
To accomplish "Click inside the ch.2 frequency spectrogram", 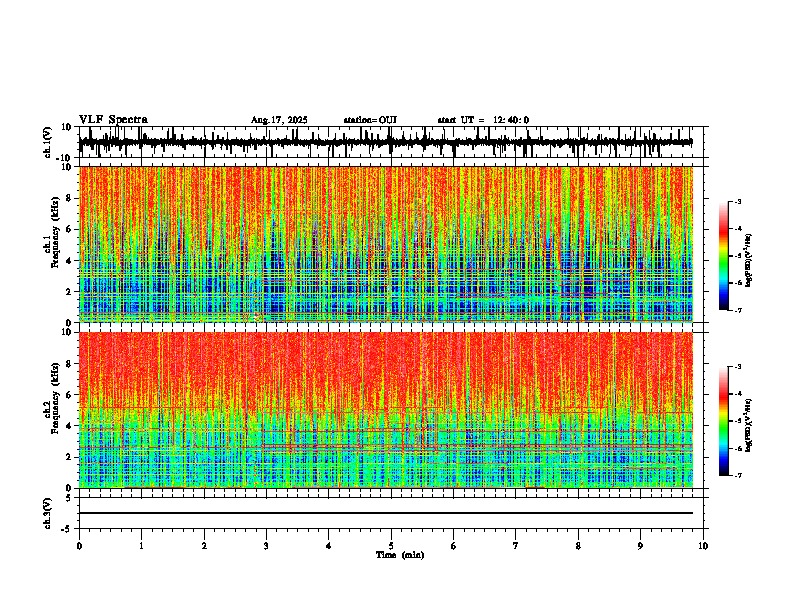I will tap(386, 410).
